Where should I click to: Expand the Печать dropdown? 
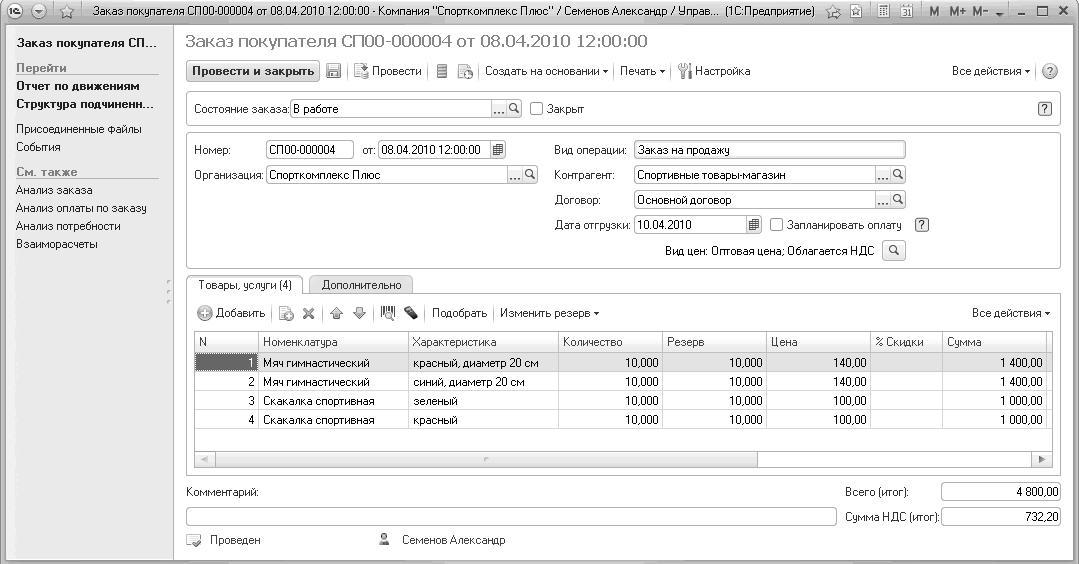(x=642, y=71)
